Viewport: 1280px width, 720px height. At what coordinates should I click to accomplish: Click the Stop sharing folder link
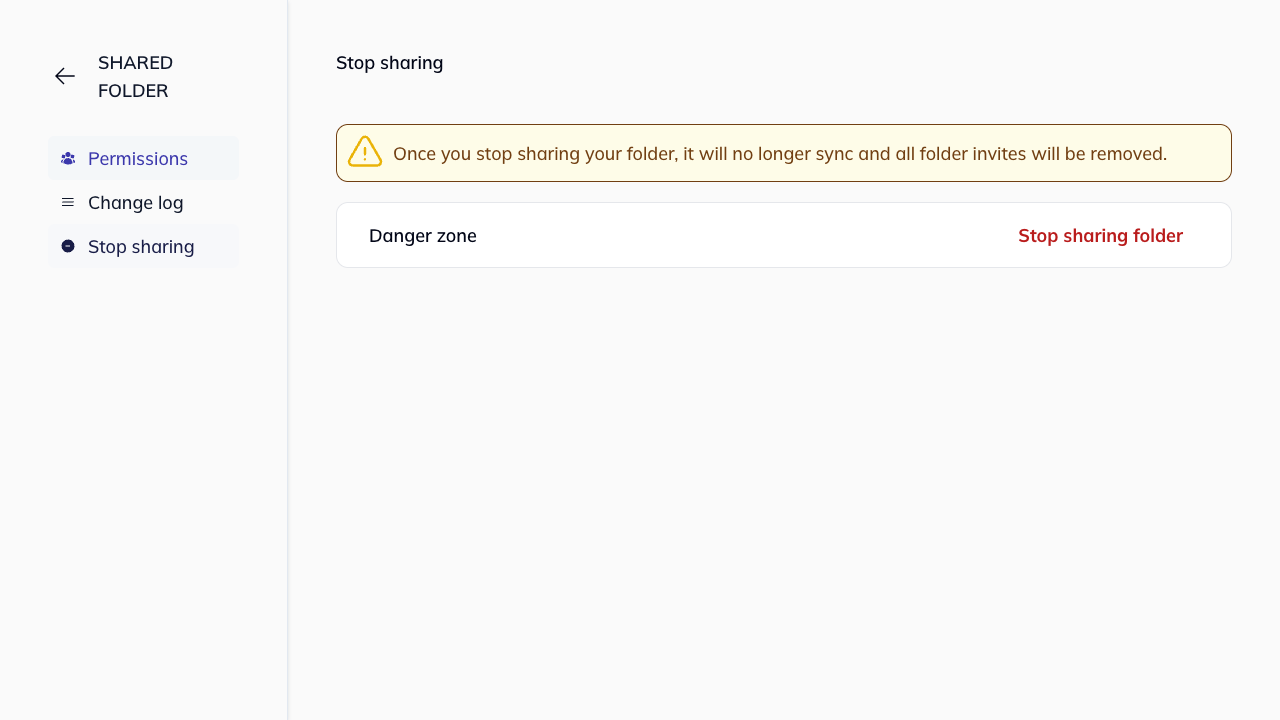(x=1100, y=235)
